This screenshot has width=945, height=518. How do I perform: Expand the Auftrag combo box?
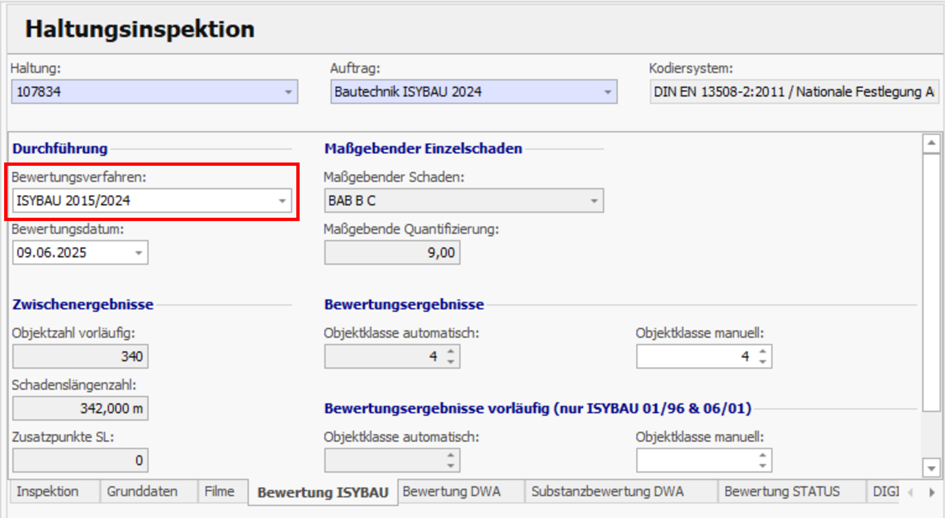tap(607, 93)
